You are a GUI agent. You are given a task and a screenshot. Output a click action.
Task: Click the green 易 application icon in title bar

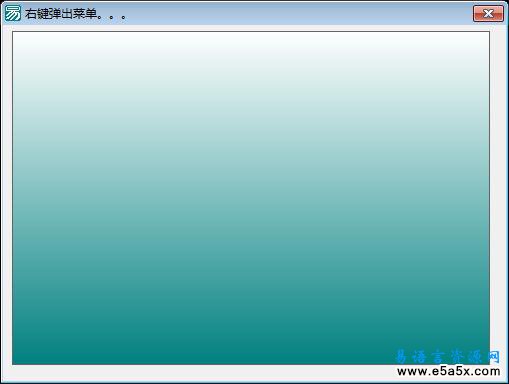point(13,13)
